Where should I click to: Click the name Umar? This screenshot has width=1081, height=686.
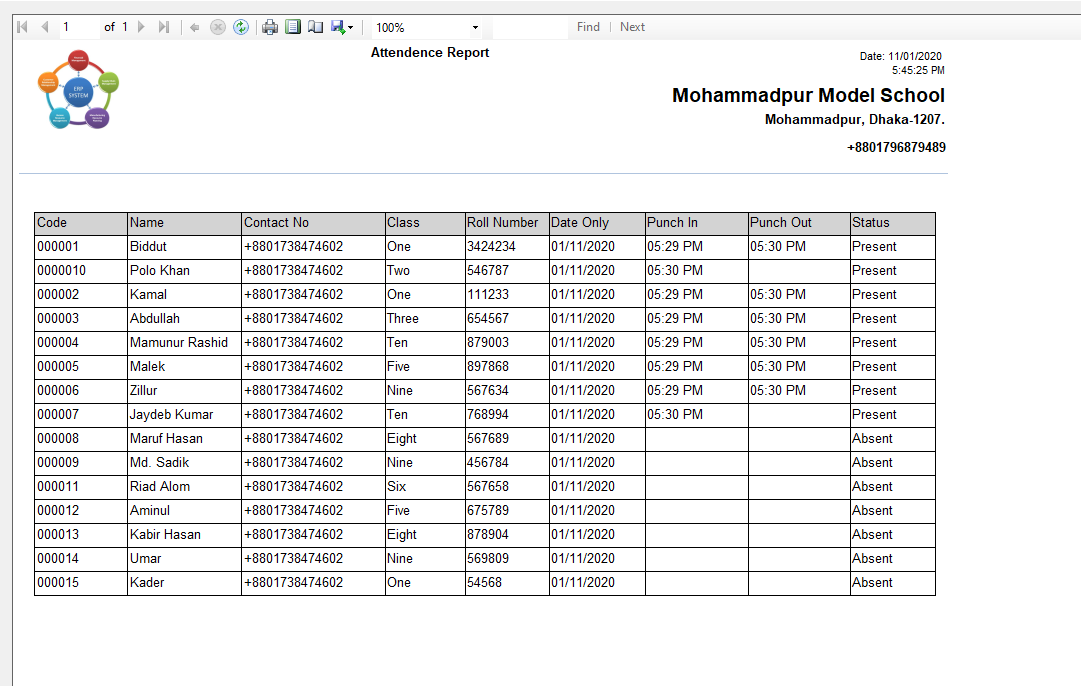coord(145,558)
